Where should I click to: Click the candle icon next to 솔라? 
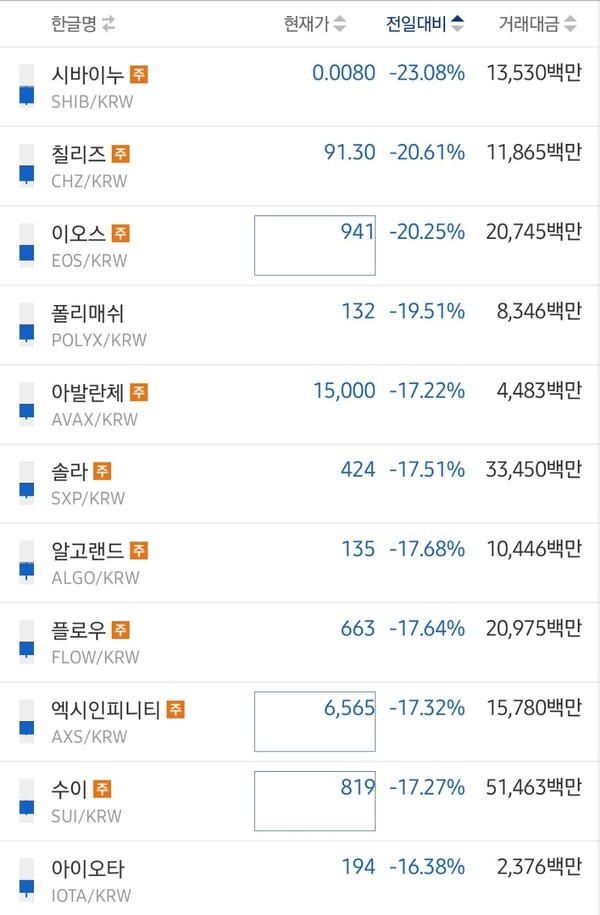pos(26,483)
